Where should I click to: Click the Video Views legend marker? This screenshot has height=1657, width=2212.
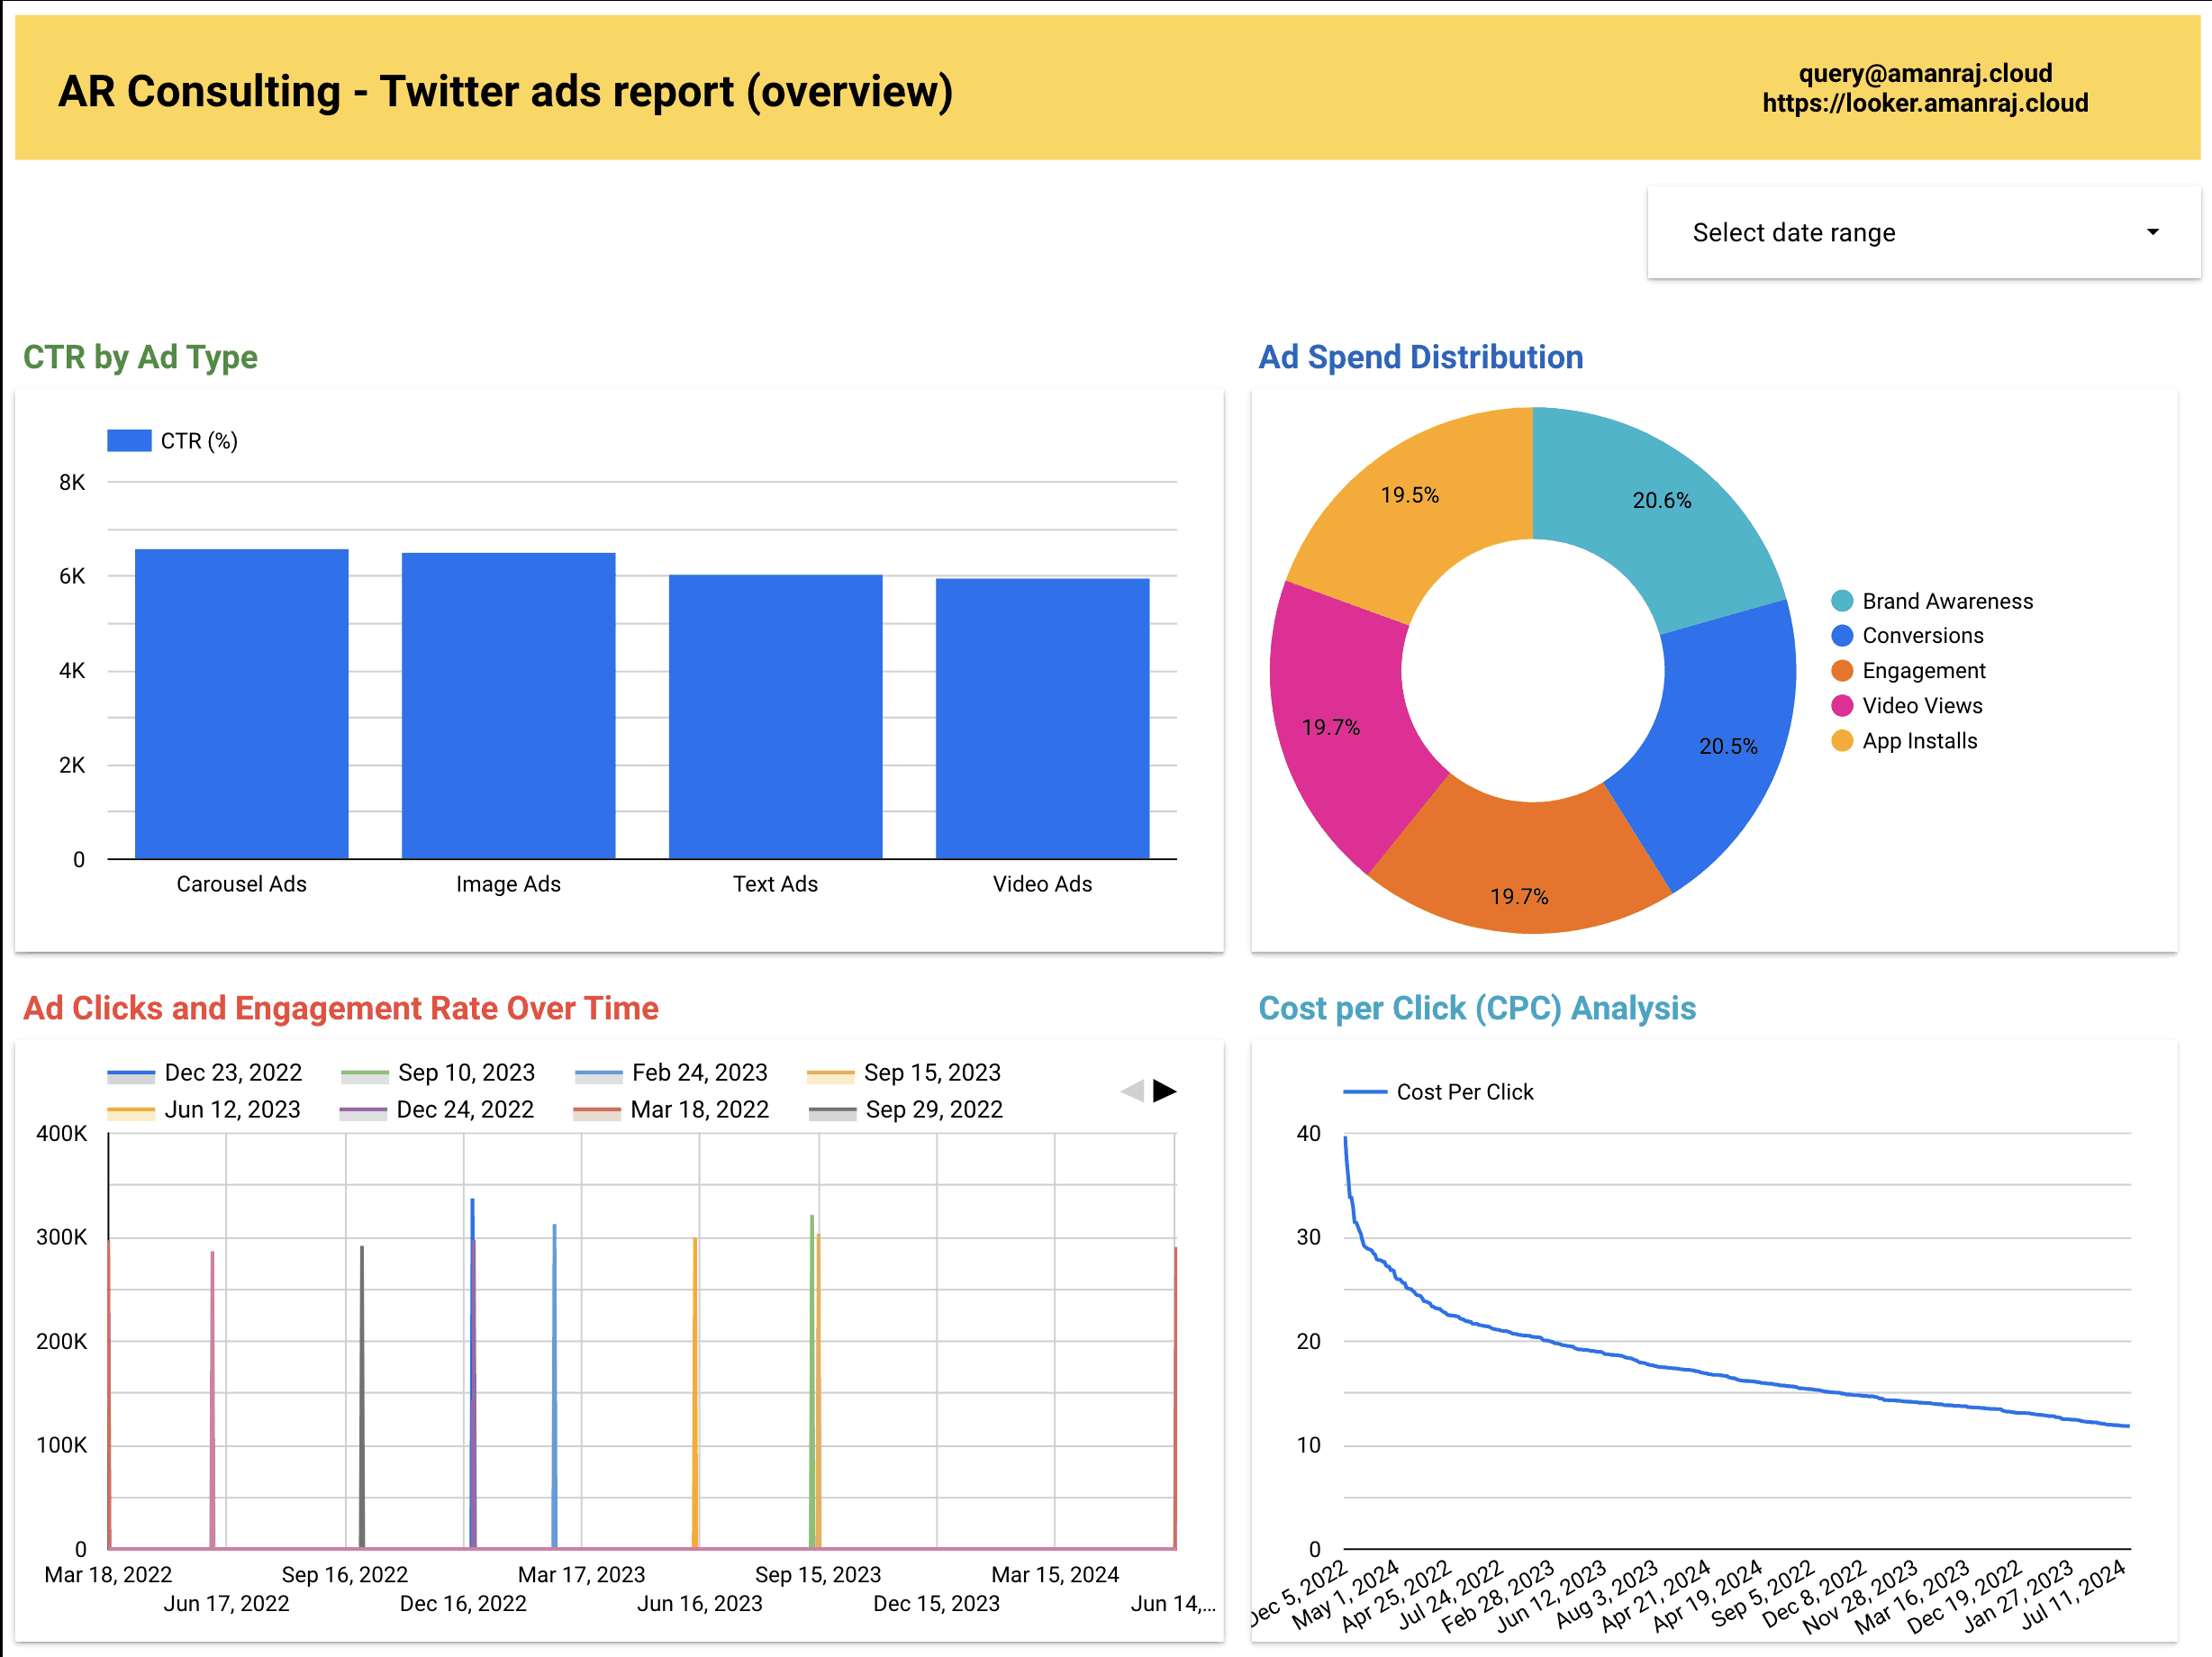(x=1841, y=705)
